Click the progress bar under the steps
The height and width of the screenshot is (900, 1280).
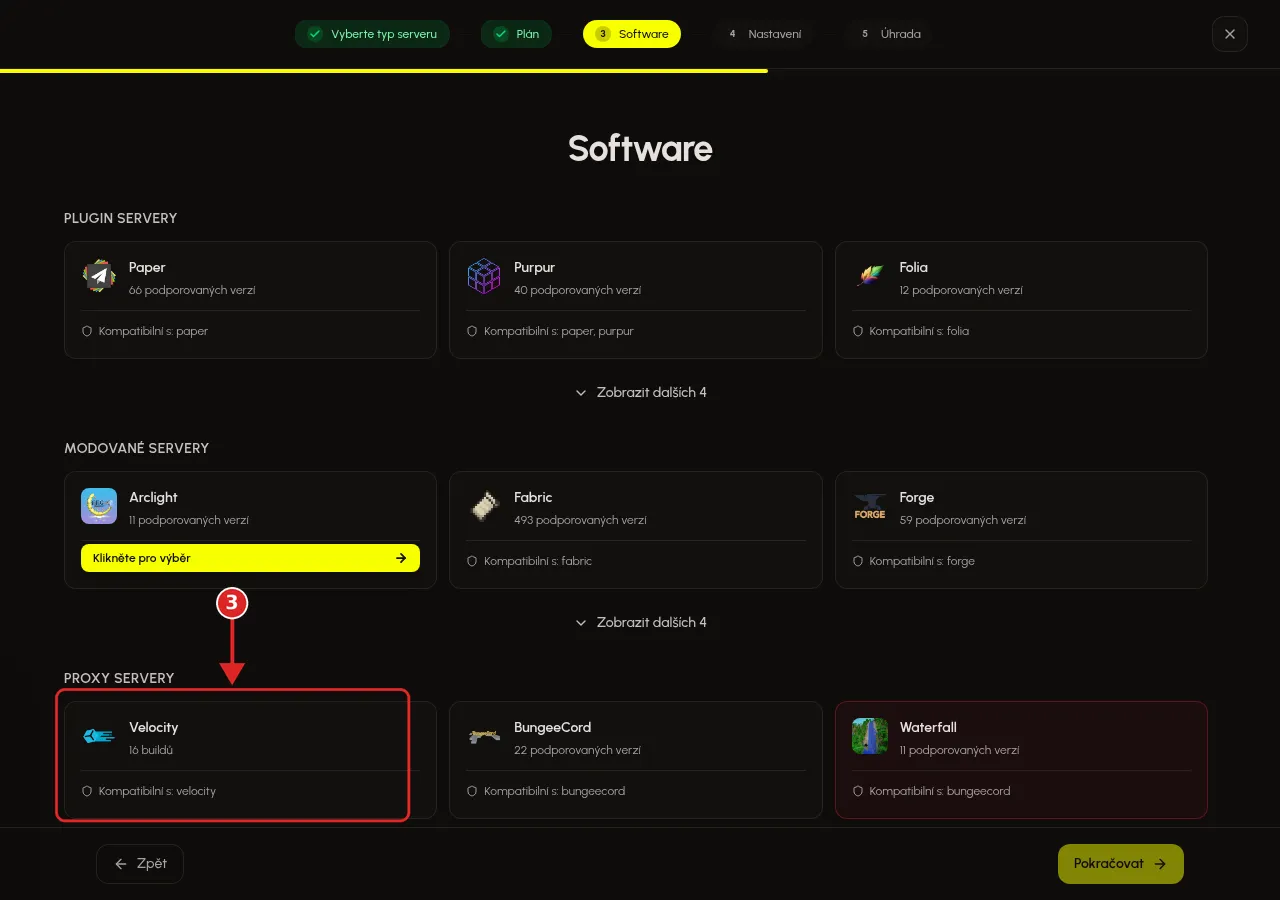(x=384, y=71)
